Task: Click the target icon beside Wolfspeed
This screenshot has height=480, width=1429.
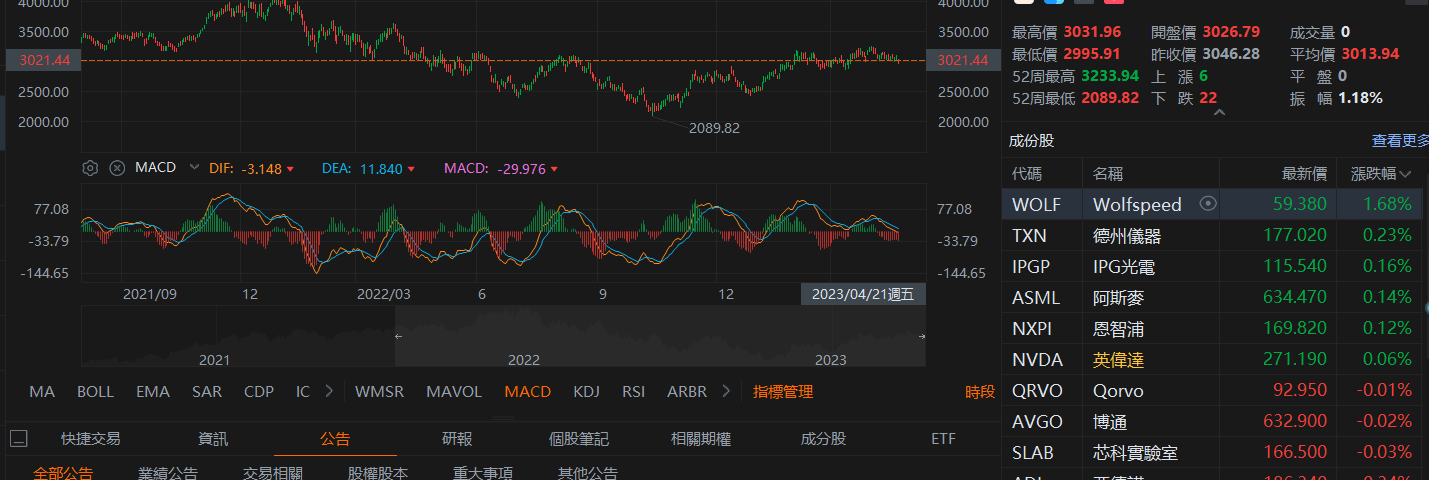Action: (1208, 204)
